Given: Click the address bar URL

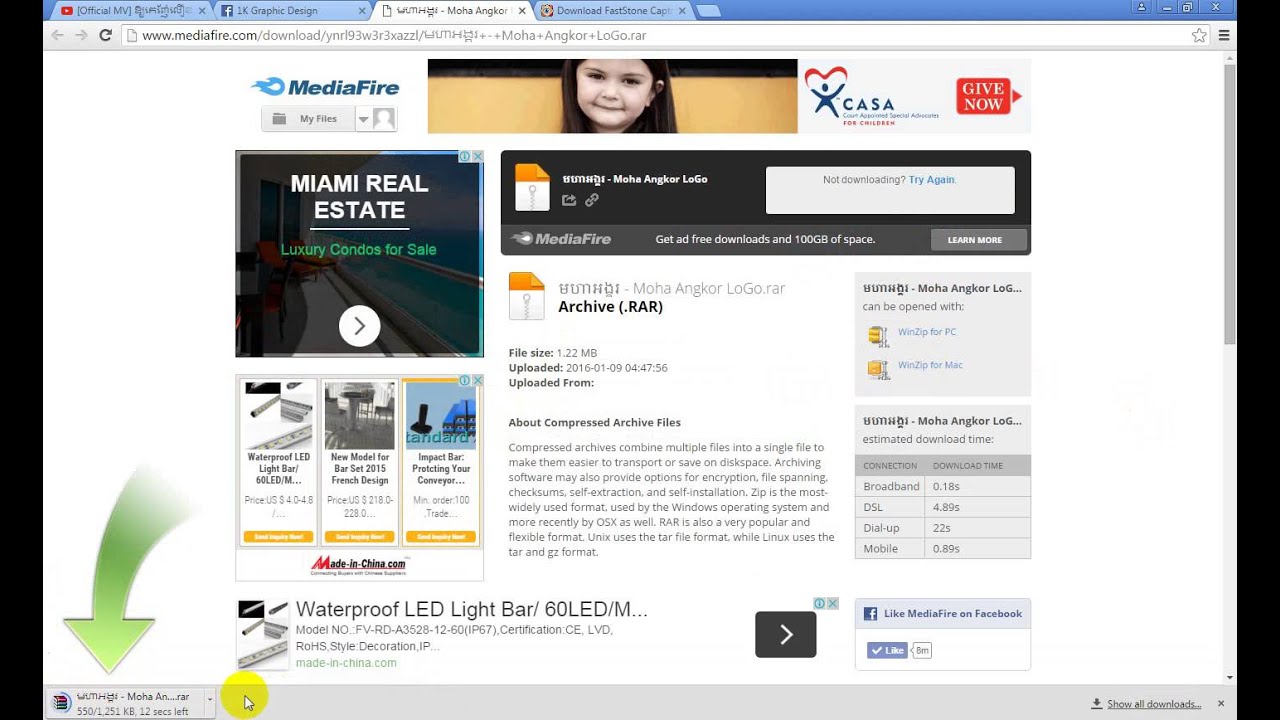Looking at the screenshot, I should [x=394, y=35].
